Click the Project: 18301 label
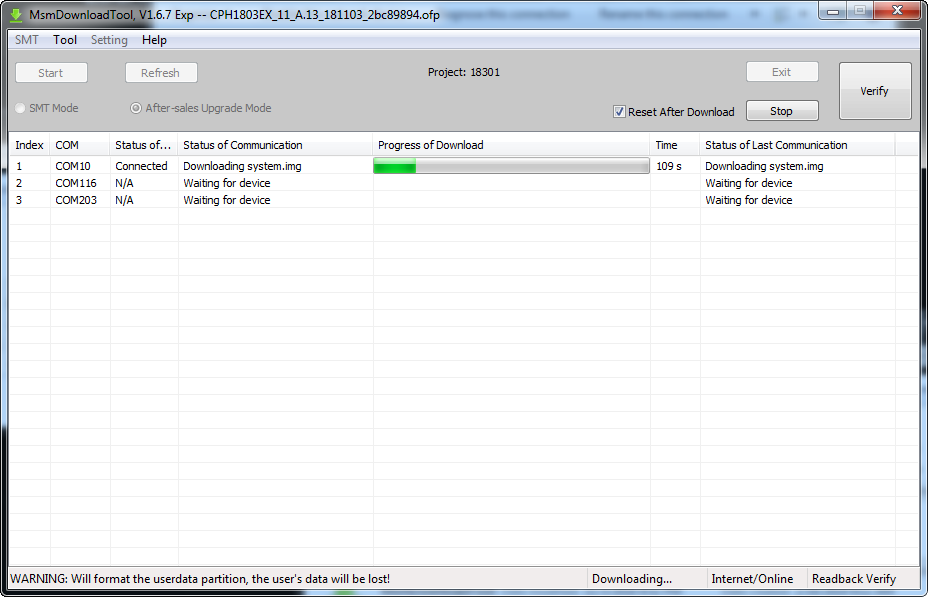Viewport: 928px width, 597px height. pos(464,72)
